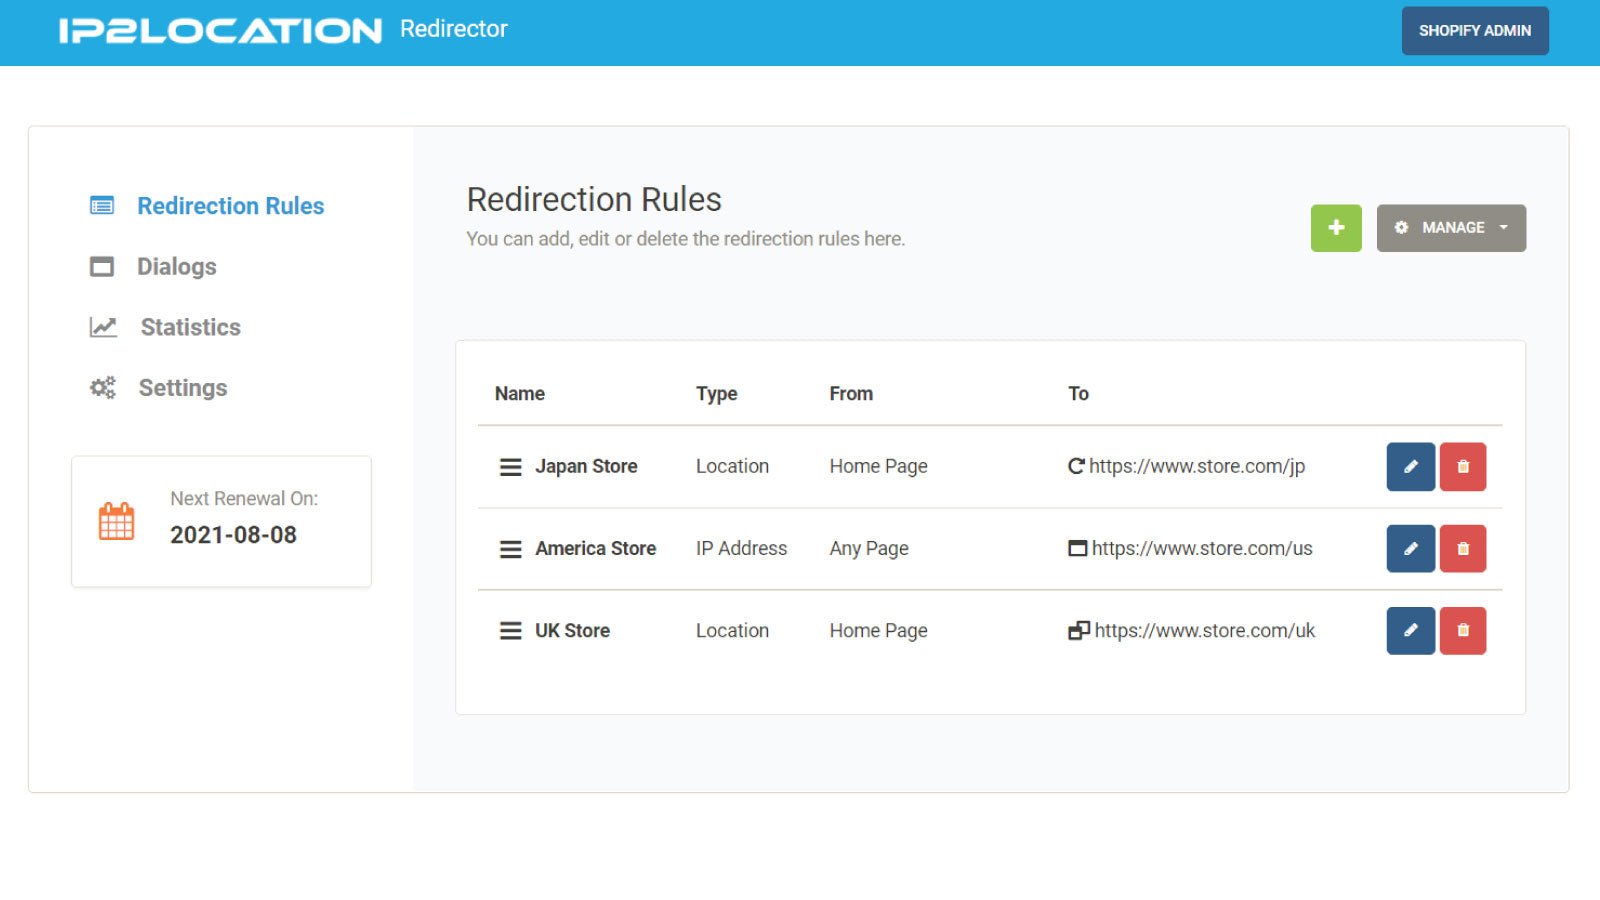
Task: Click the trash icon for America Store
Action: click(1462, 548)
